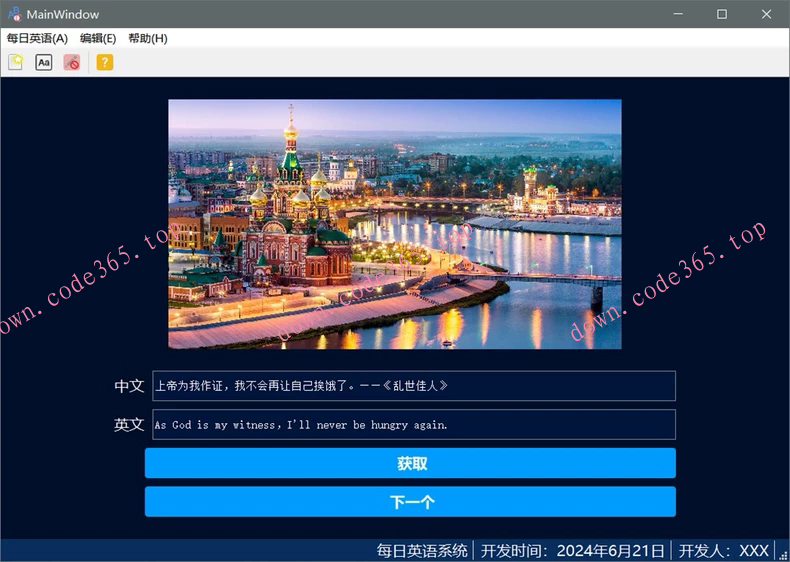Click the app icon in title bar
This screenshot has width=790, height=562.
[x=14, y=14]
